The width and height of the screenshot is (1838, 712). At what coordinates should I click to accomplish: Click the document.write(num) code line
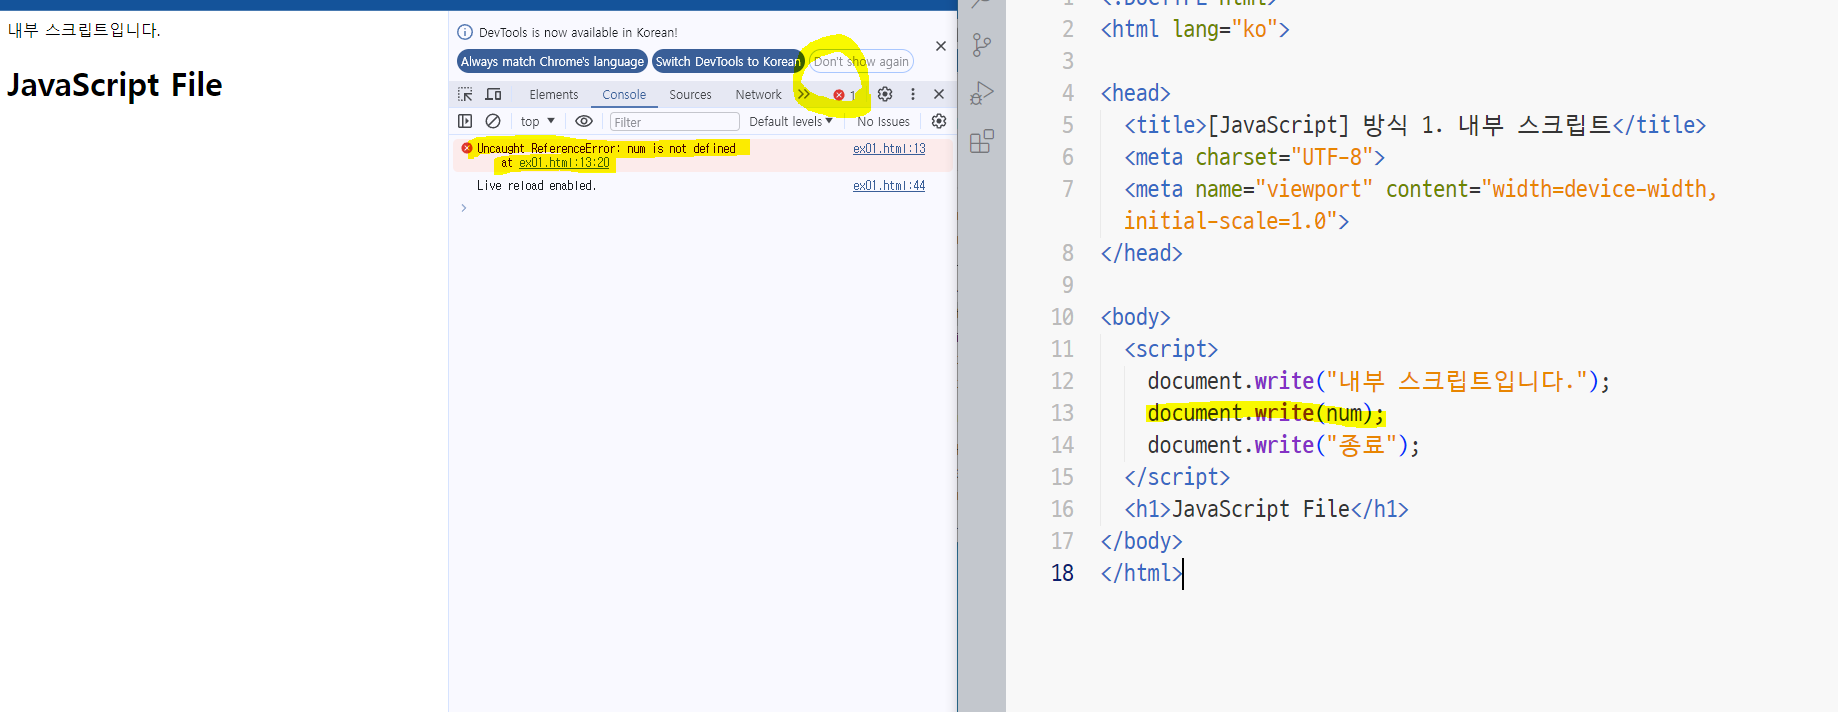coord(1266,413)
